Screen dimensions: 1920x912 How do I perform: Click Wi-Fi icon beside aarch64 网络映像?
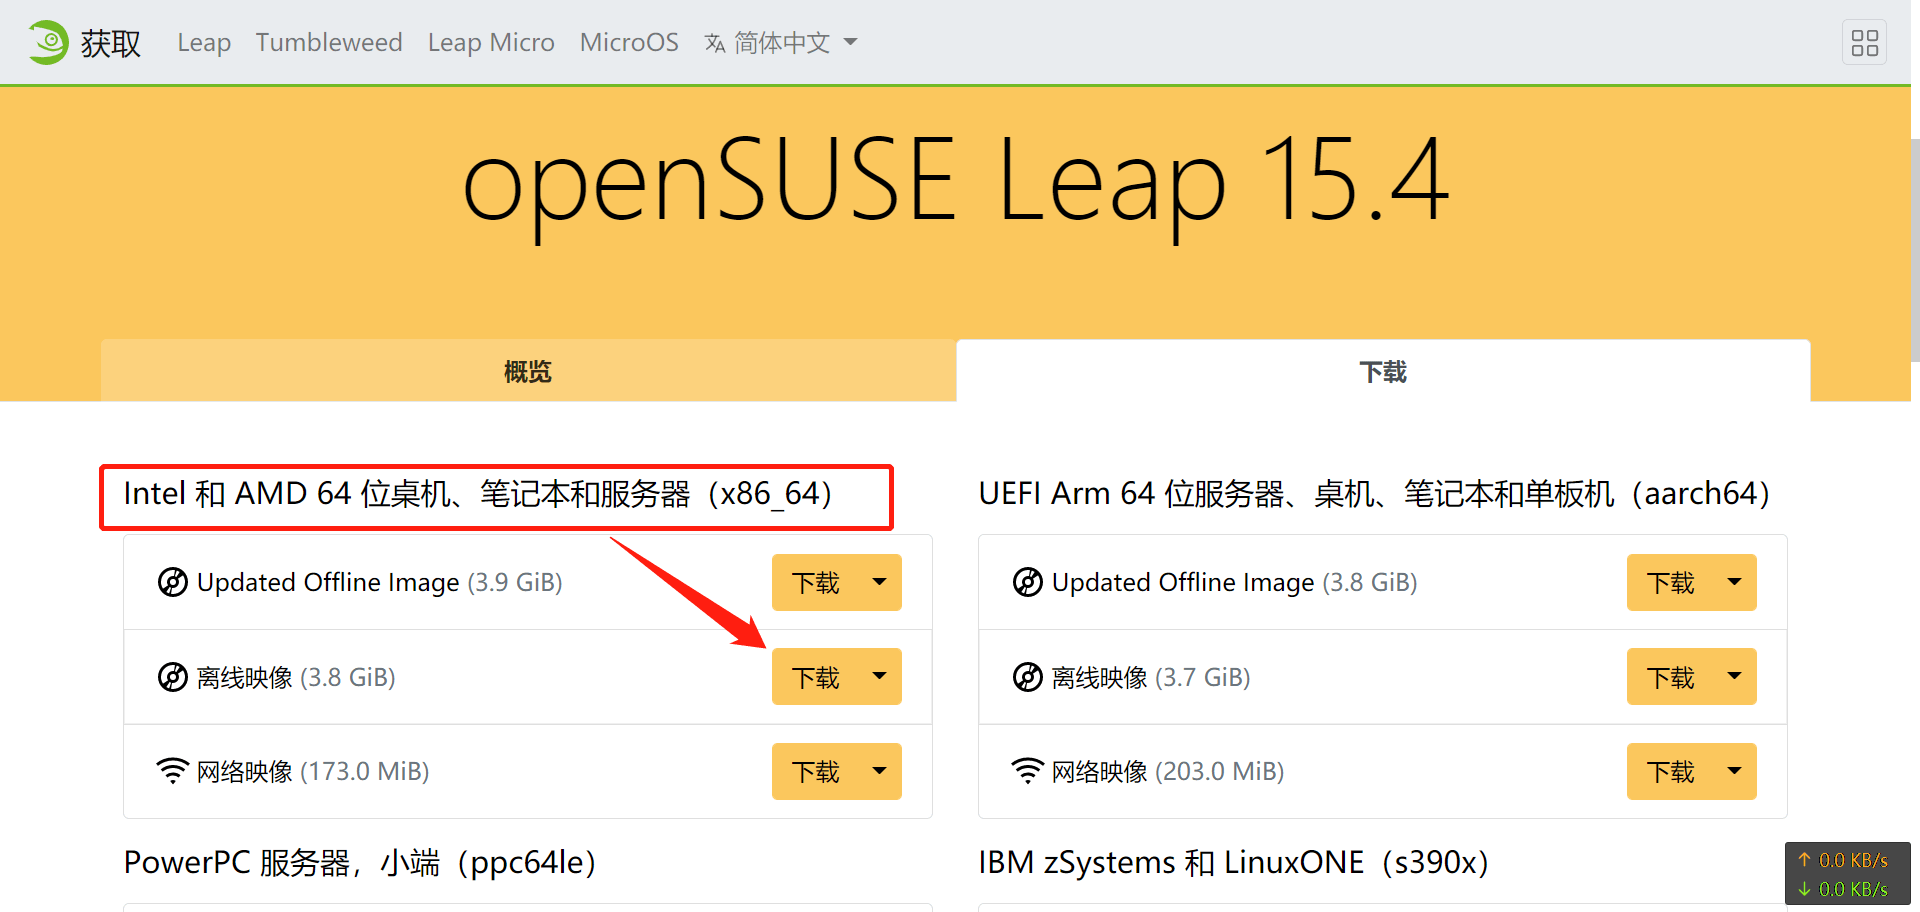tap(1028, 771)
